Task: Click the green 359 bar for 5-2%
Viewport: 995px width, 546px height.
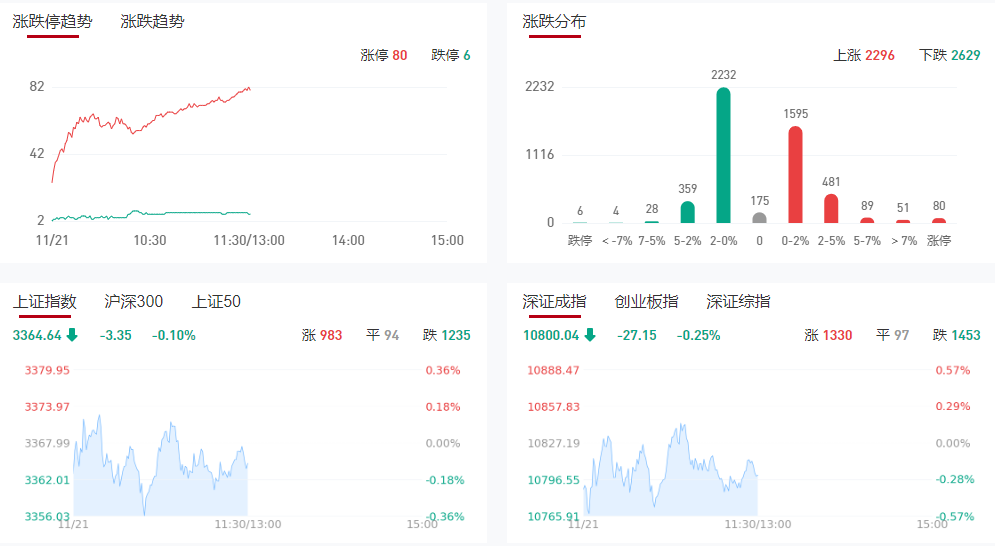Action: [x=687, y=212]
